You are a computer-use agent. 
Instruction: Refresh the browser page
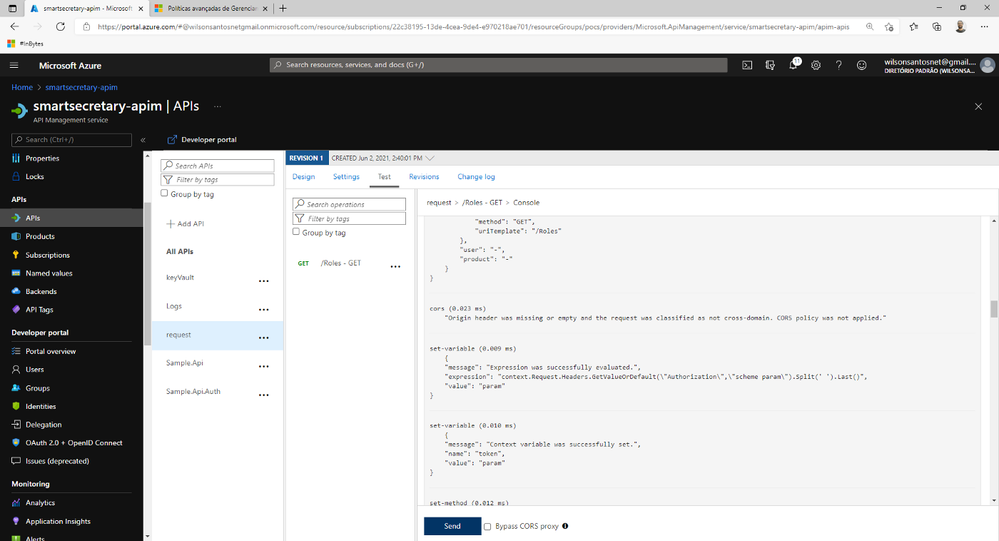click(61, 27)
